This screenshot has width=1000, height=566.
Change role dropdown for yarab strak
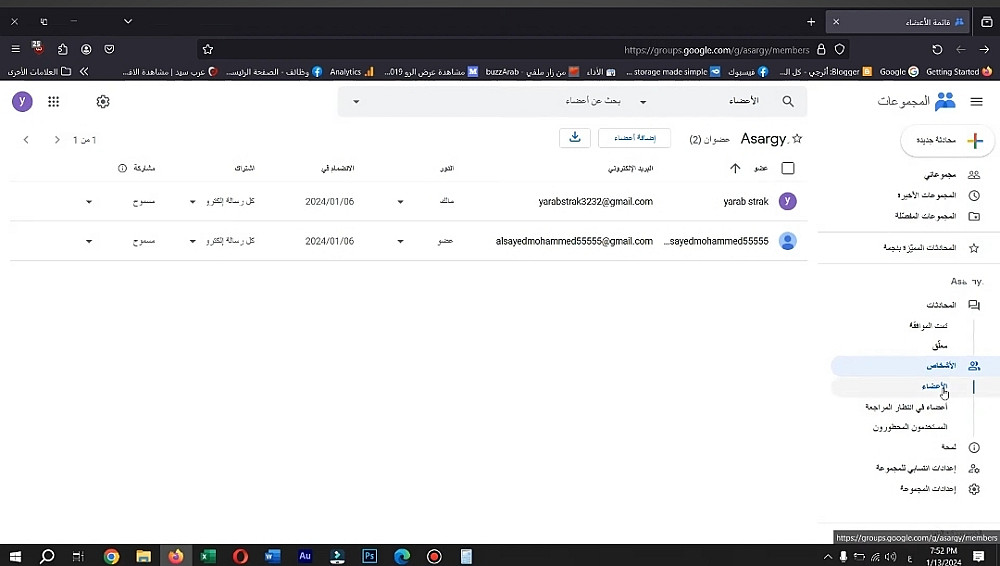click(x=401, y=202)
